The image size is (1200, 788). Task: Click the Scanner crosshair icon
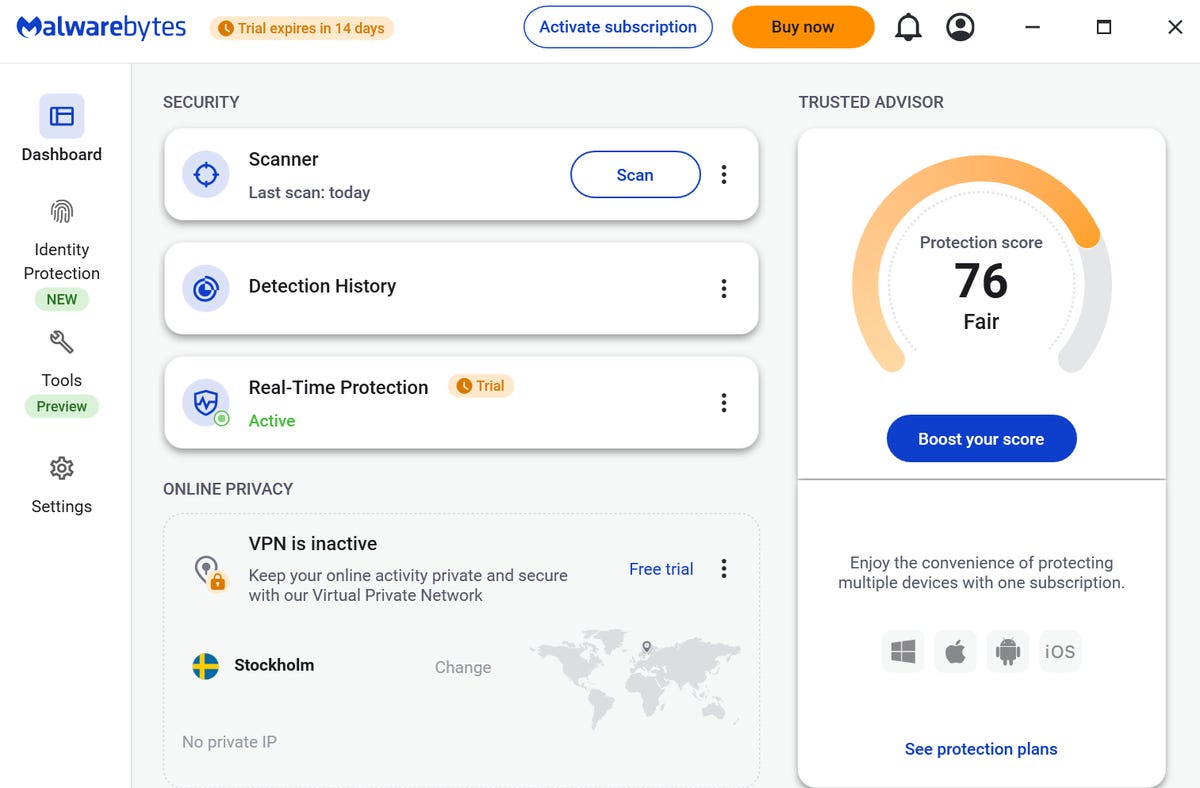tap(206, 175)
